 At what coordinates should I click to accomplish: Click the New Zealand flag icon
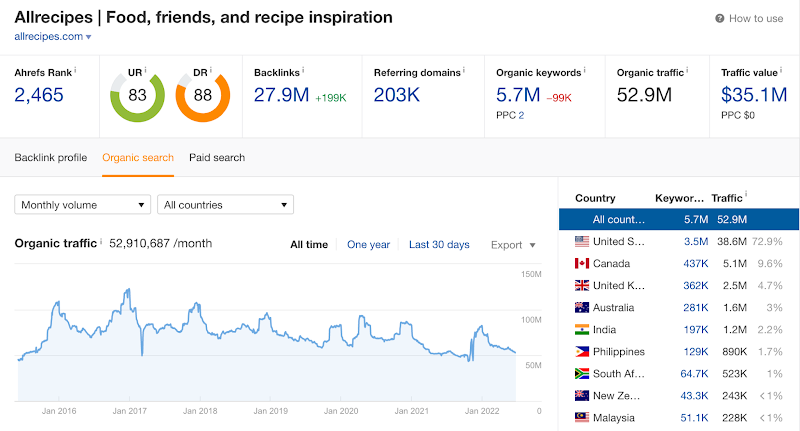582,395
